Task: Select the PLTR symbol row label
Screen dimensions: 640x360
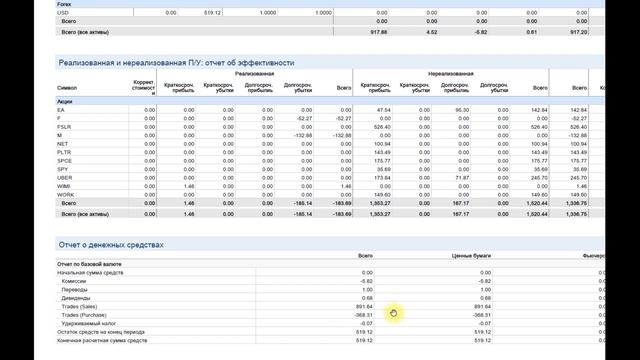Action: click(x=64, y=152)
